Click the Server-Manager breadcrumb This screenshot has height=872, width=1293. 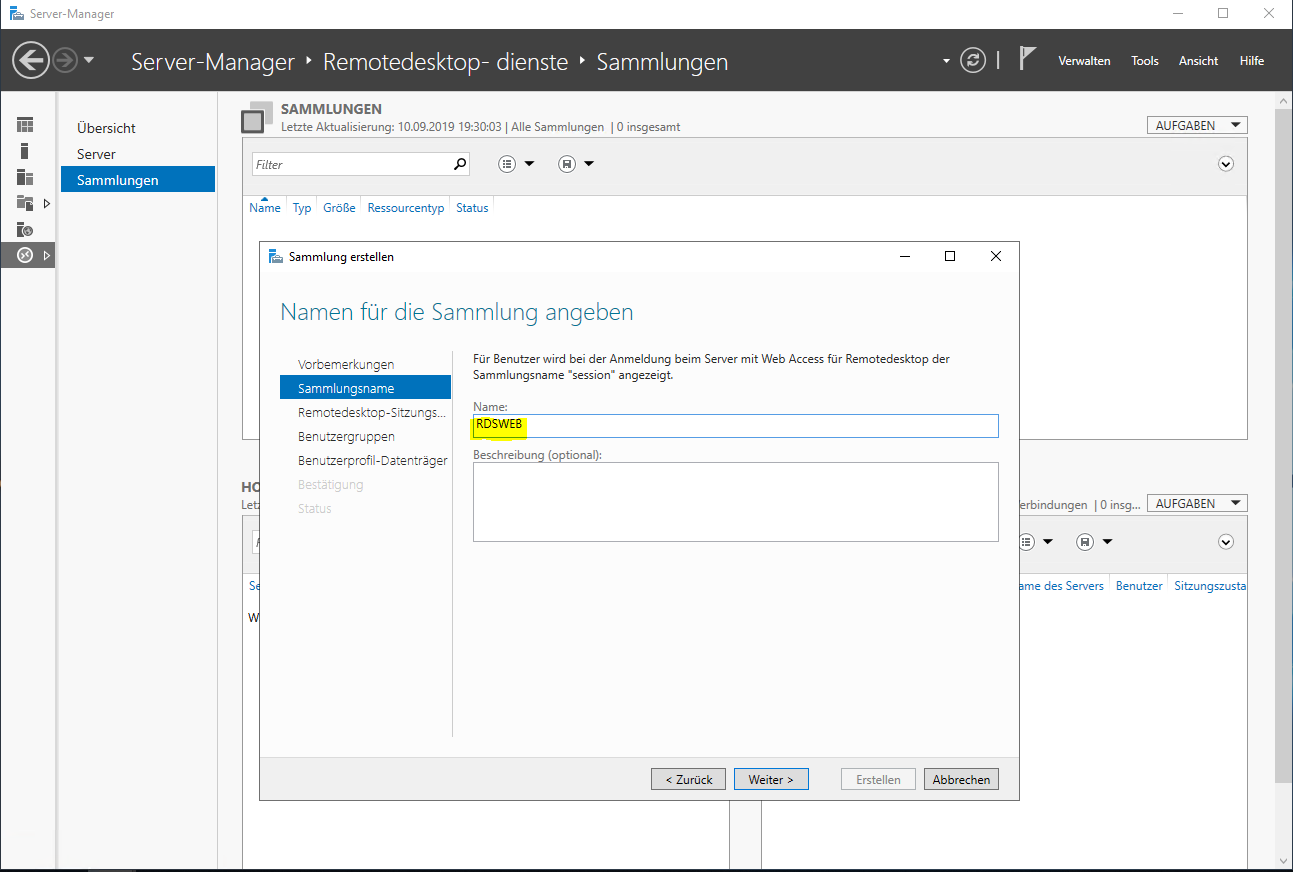tap(213, 62)
